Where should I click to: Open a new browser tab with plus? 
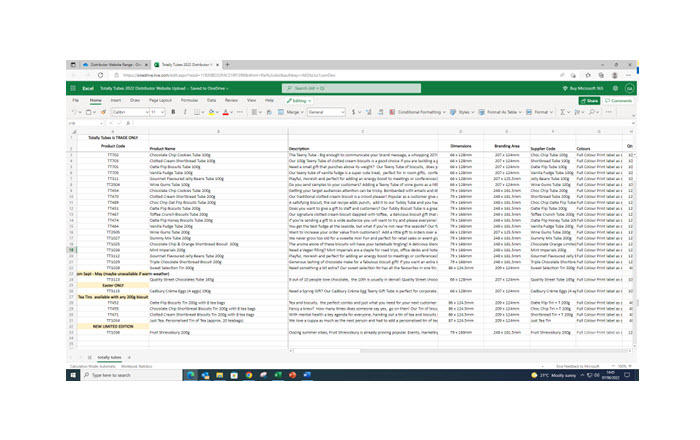click(227, 65)
